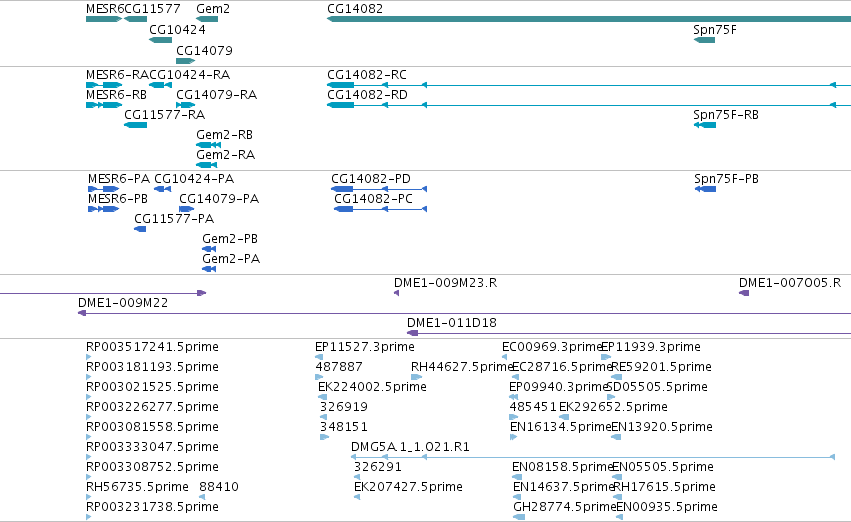Select the Gem2-PA protein label
The width and height of the screenshot is (851, 522).
tap(231, 259)
